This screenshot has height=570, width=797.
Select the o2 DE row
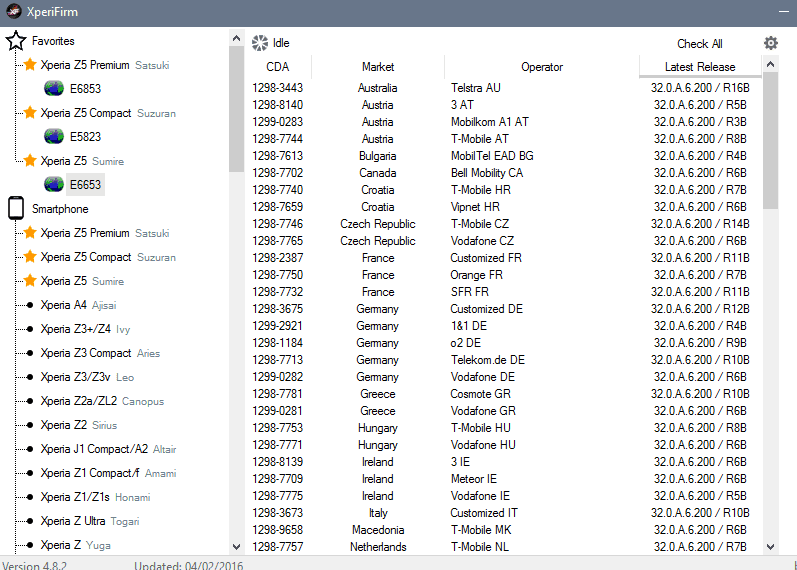pos(504,343)
